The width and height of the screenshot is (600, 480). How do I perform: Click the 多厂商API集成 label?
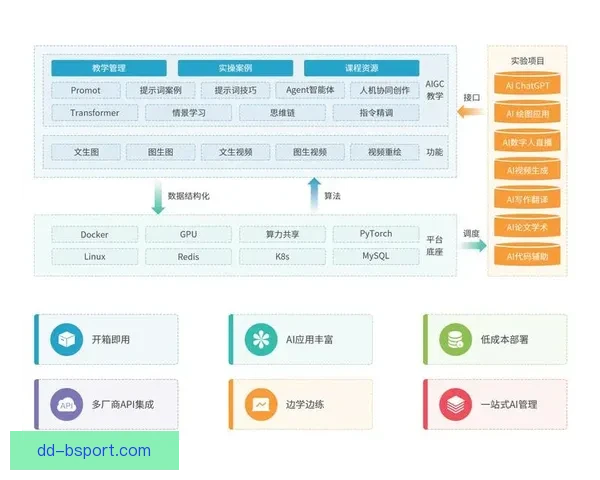[122, 405]
